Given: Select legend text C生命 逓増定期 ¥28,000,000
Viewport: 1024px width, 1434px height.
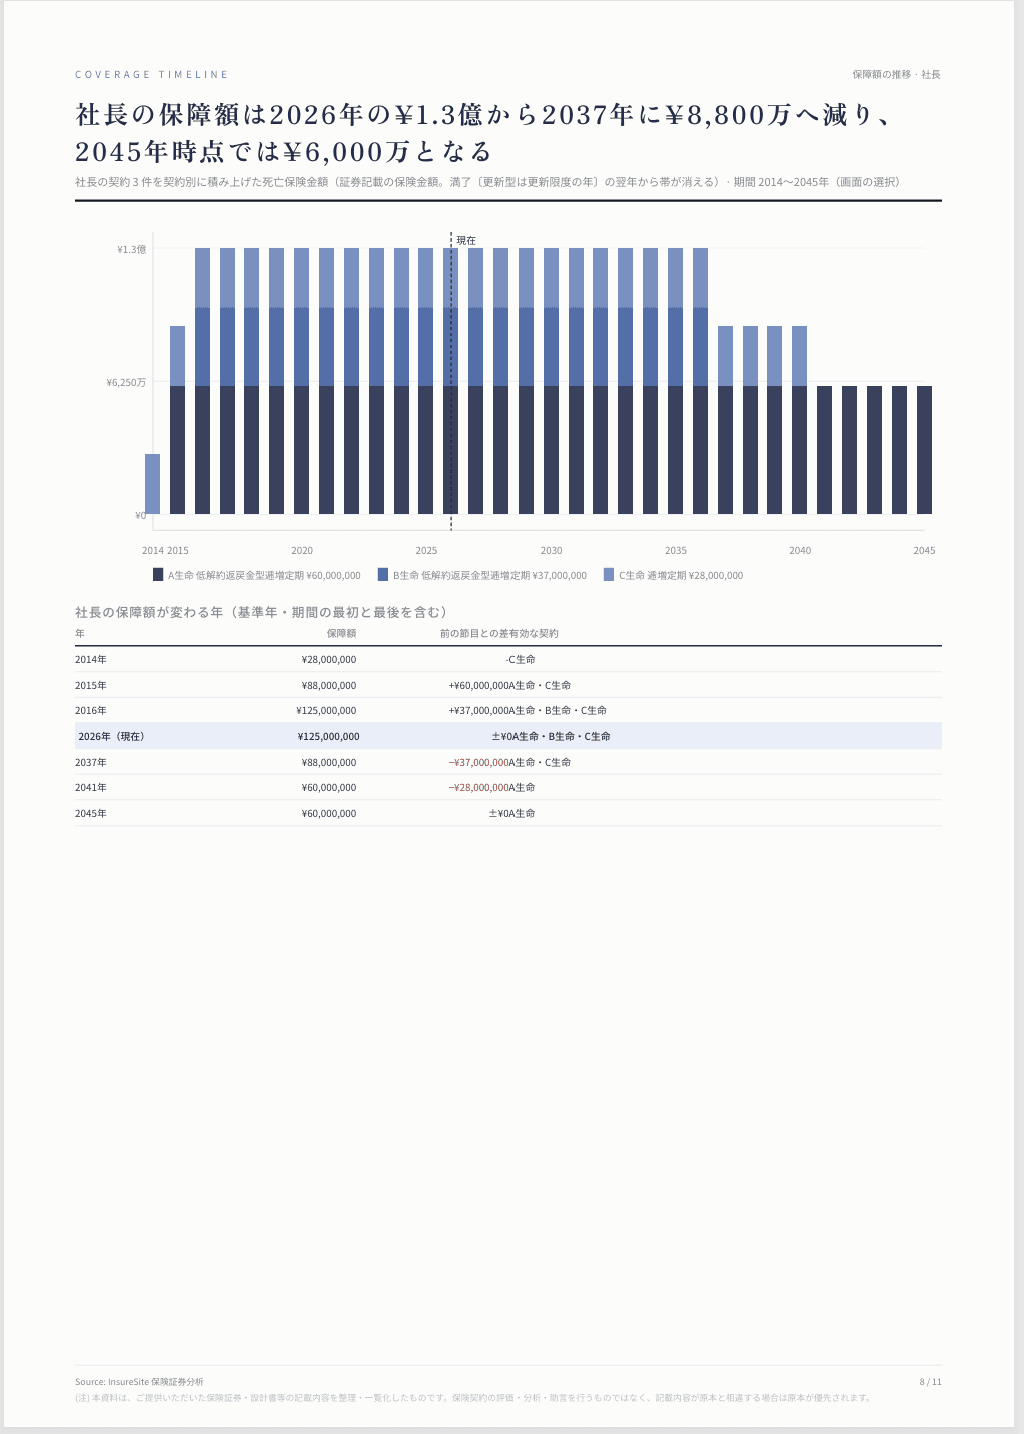Looking at the screenshot, I should point(681,576).
